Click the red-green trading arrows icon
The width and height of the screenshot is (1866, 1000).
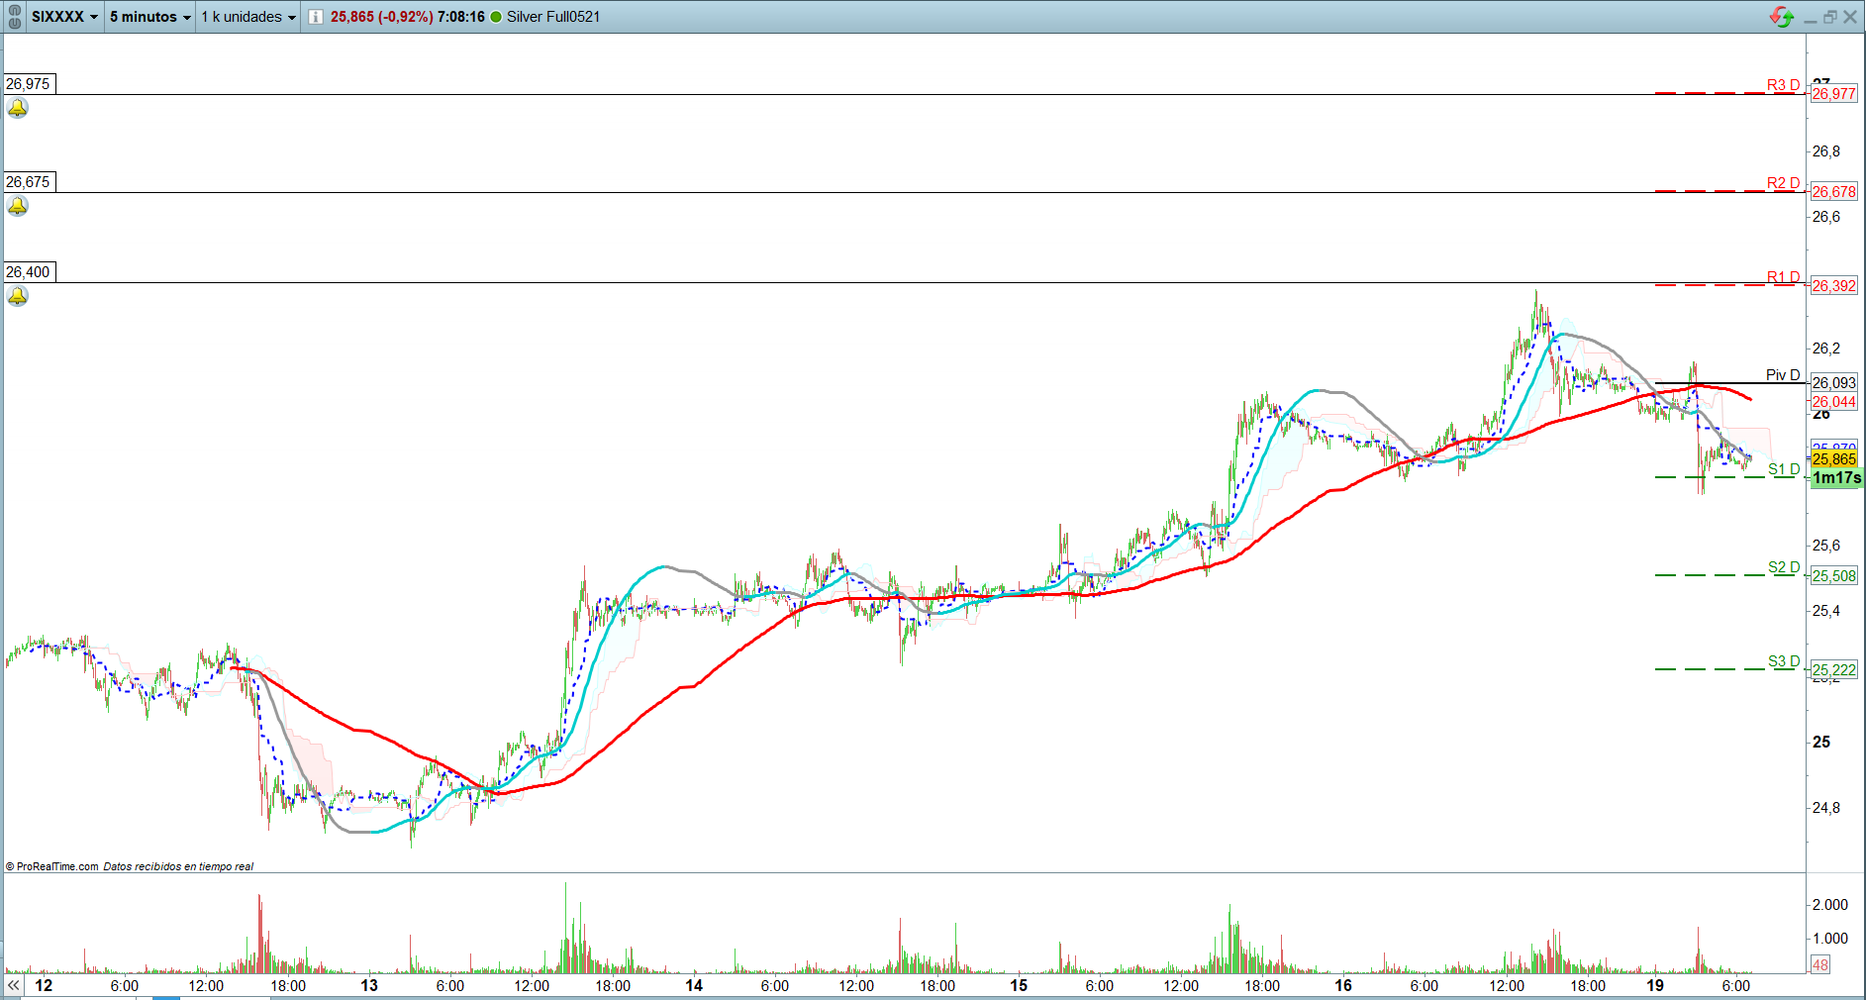point(1781,17)
